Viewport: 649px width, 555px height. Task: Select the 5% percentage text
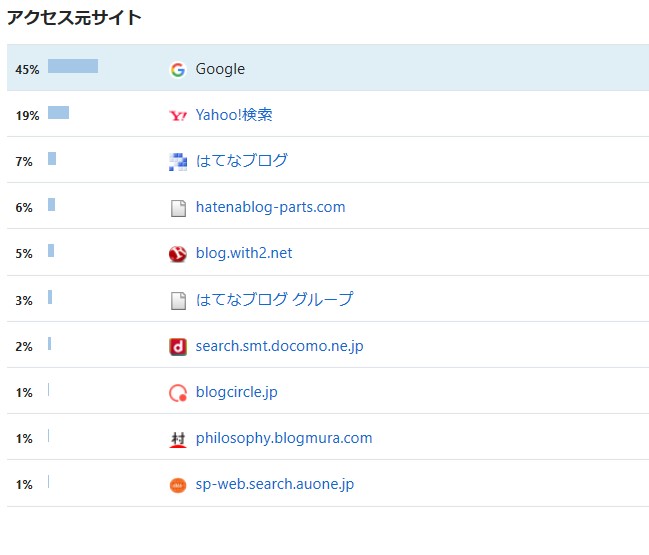(24, 254)
